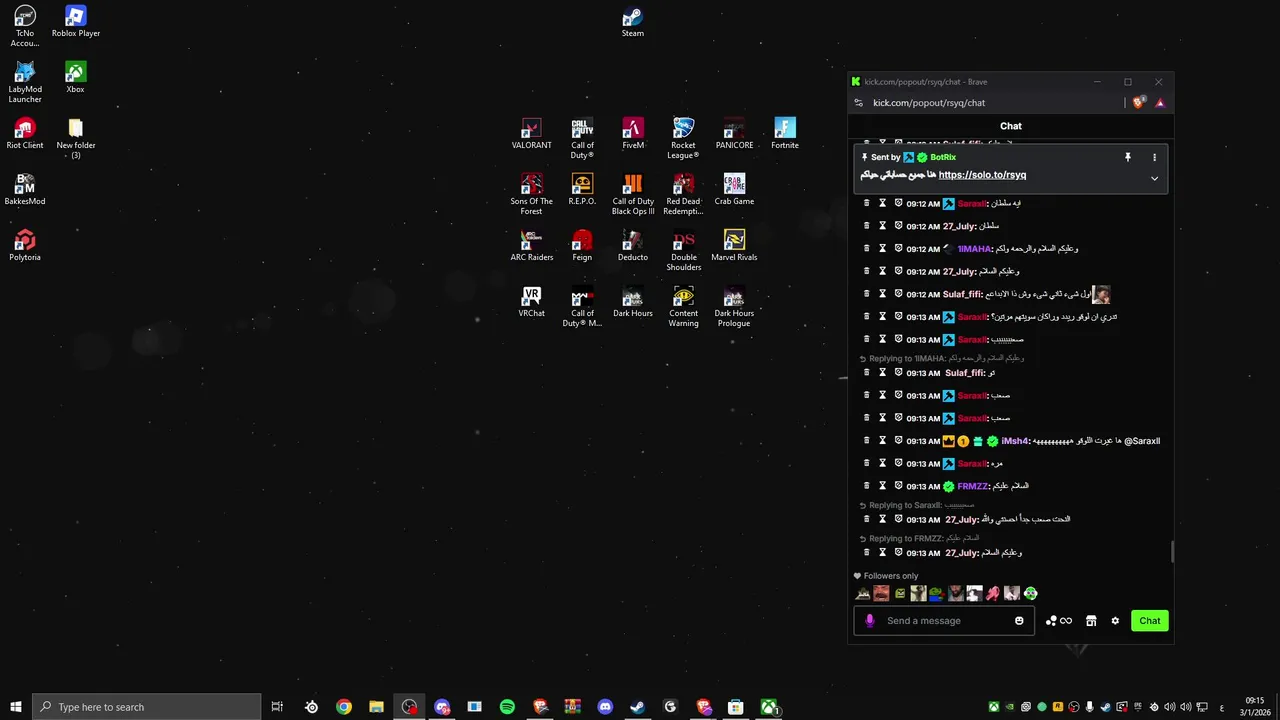Open BotRix username in pinned message
Viewport: 1280px width, 720px height.
click(943, 157)
